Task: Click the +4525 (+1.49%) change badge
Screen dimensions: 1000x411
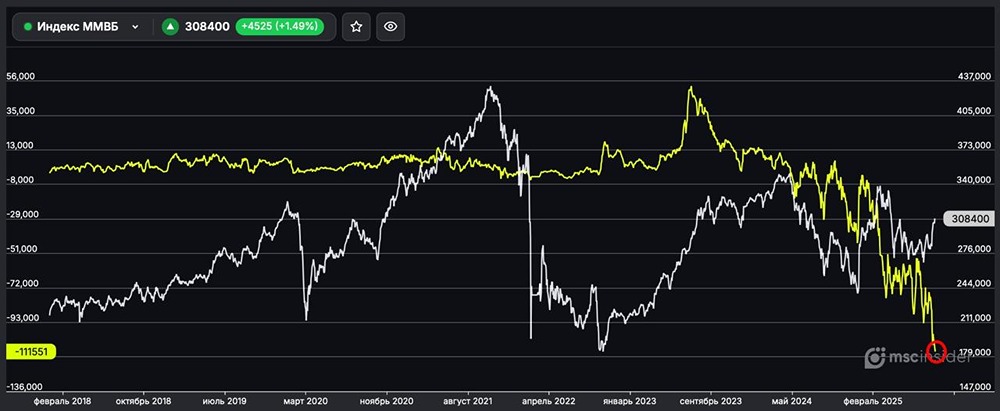Action: point(279,27)
